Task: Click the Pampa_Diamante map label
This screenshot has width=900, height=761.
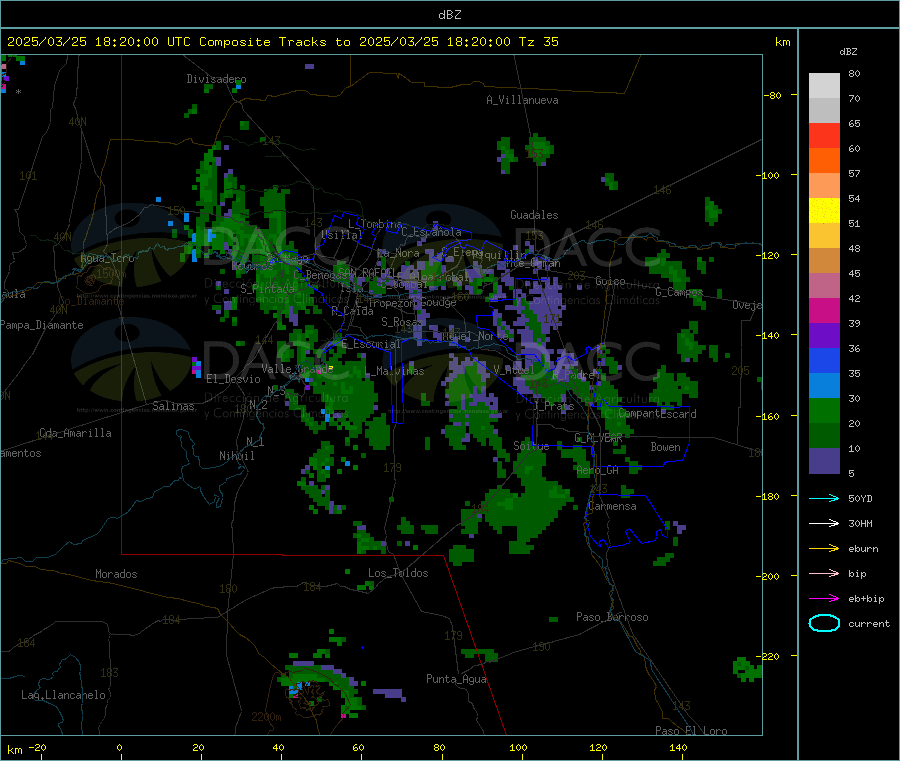Action: pyautogui.click(x=42, y=325)
